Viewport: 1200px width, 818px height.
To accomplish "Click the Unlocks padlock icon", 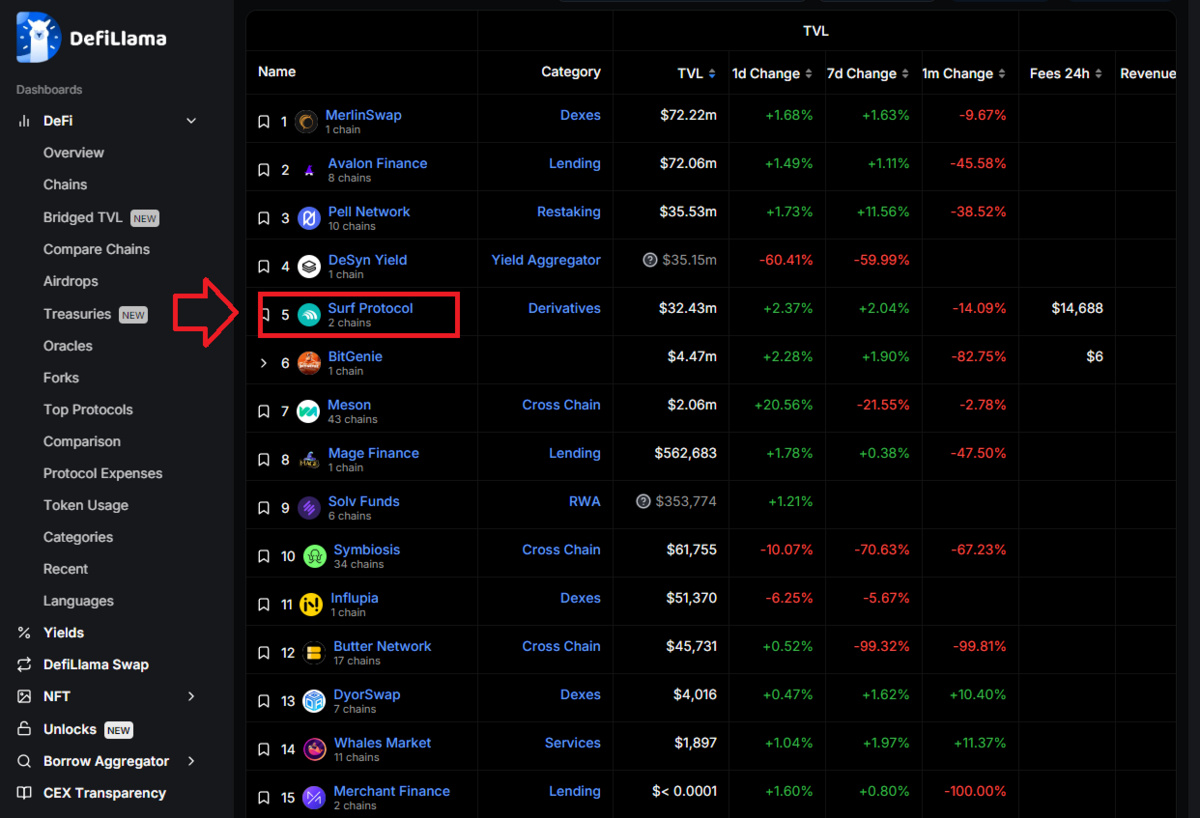I will pyautogui.click(x=24, y=729).
